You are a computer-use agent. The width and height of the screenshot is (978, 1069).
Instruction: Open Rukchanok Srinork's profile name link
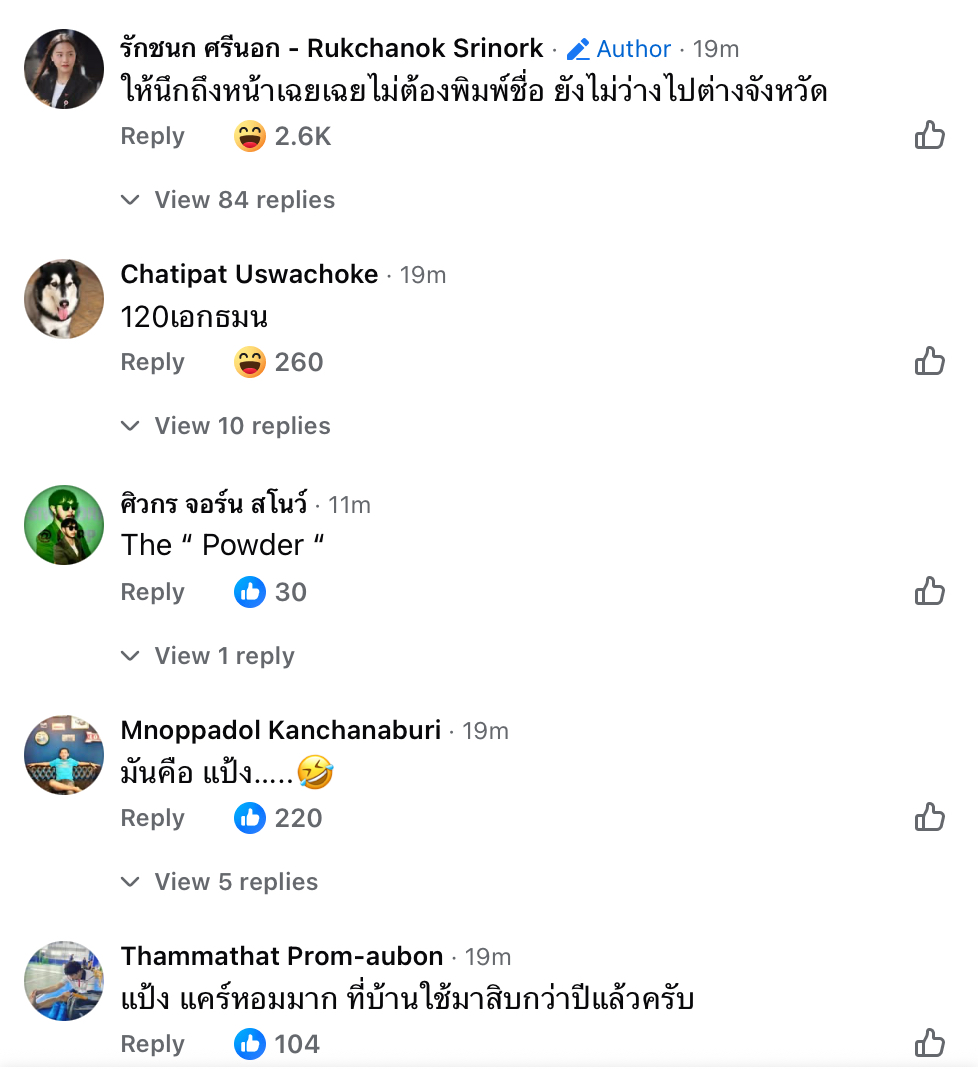(x=332, y=48)
